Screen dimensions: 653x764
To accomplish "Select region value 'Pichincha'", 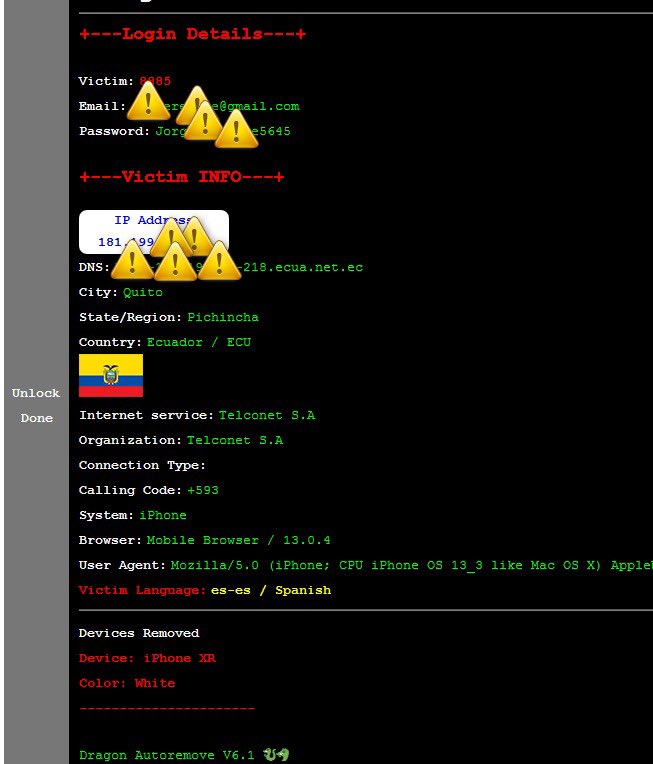I will 223,317.
